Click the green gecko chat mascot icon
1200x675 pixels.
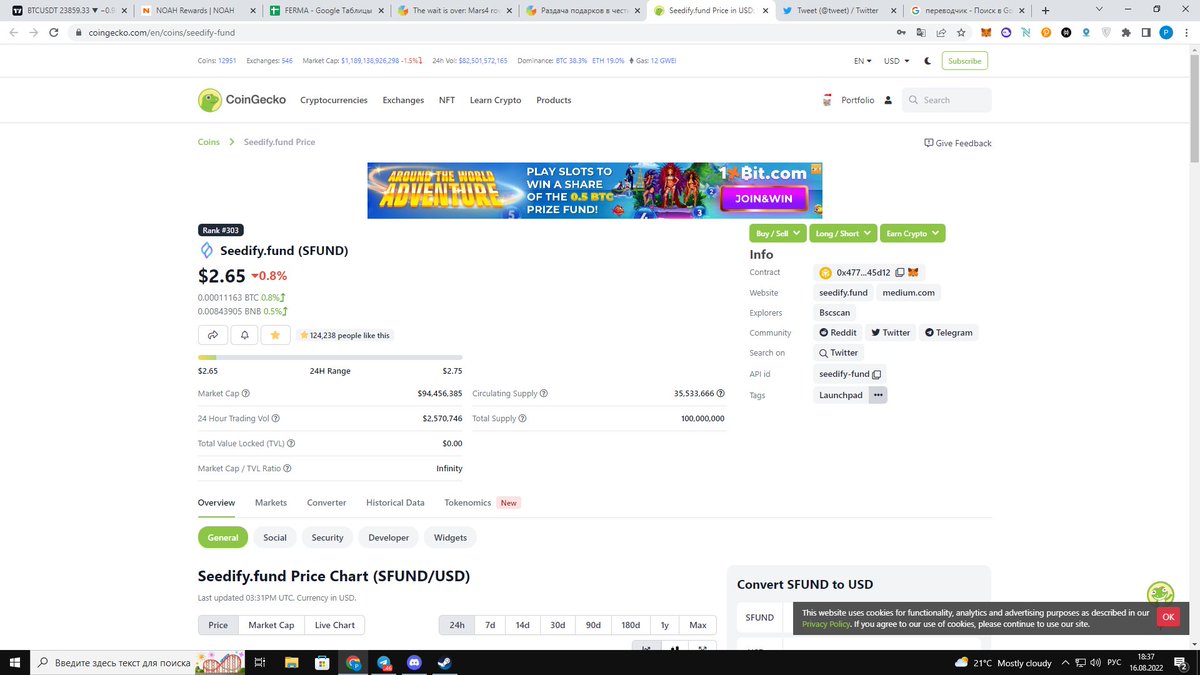pyautogui.click(x=1161, y=594)
